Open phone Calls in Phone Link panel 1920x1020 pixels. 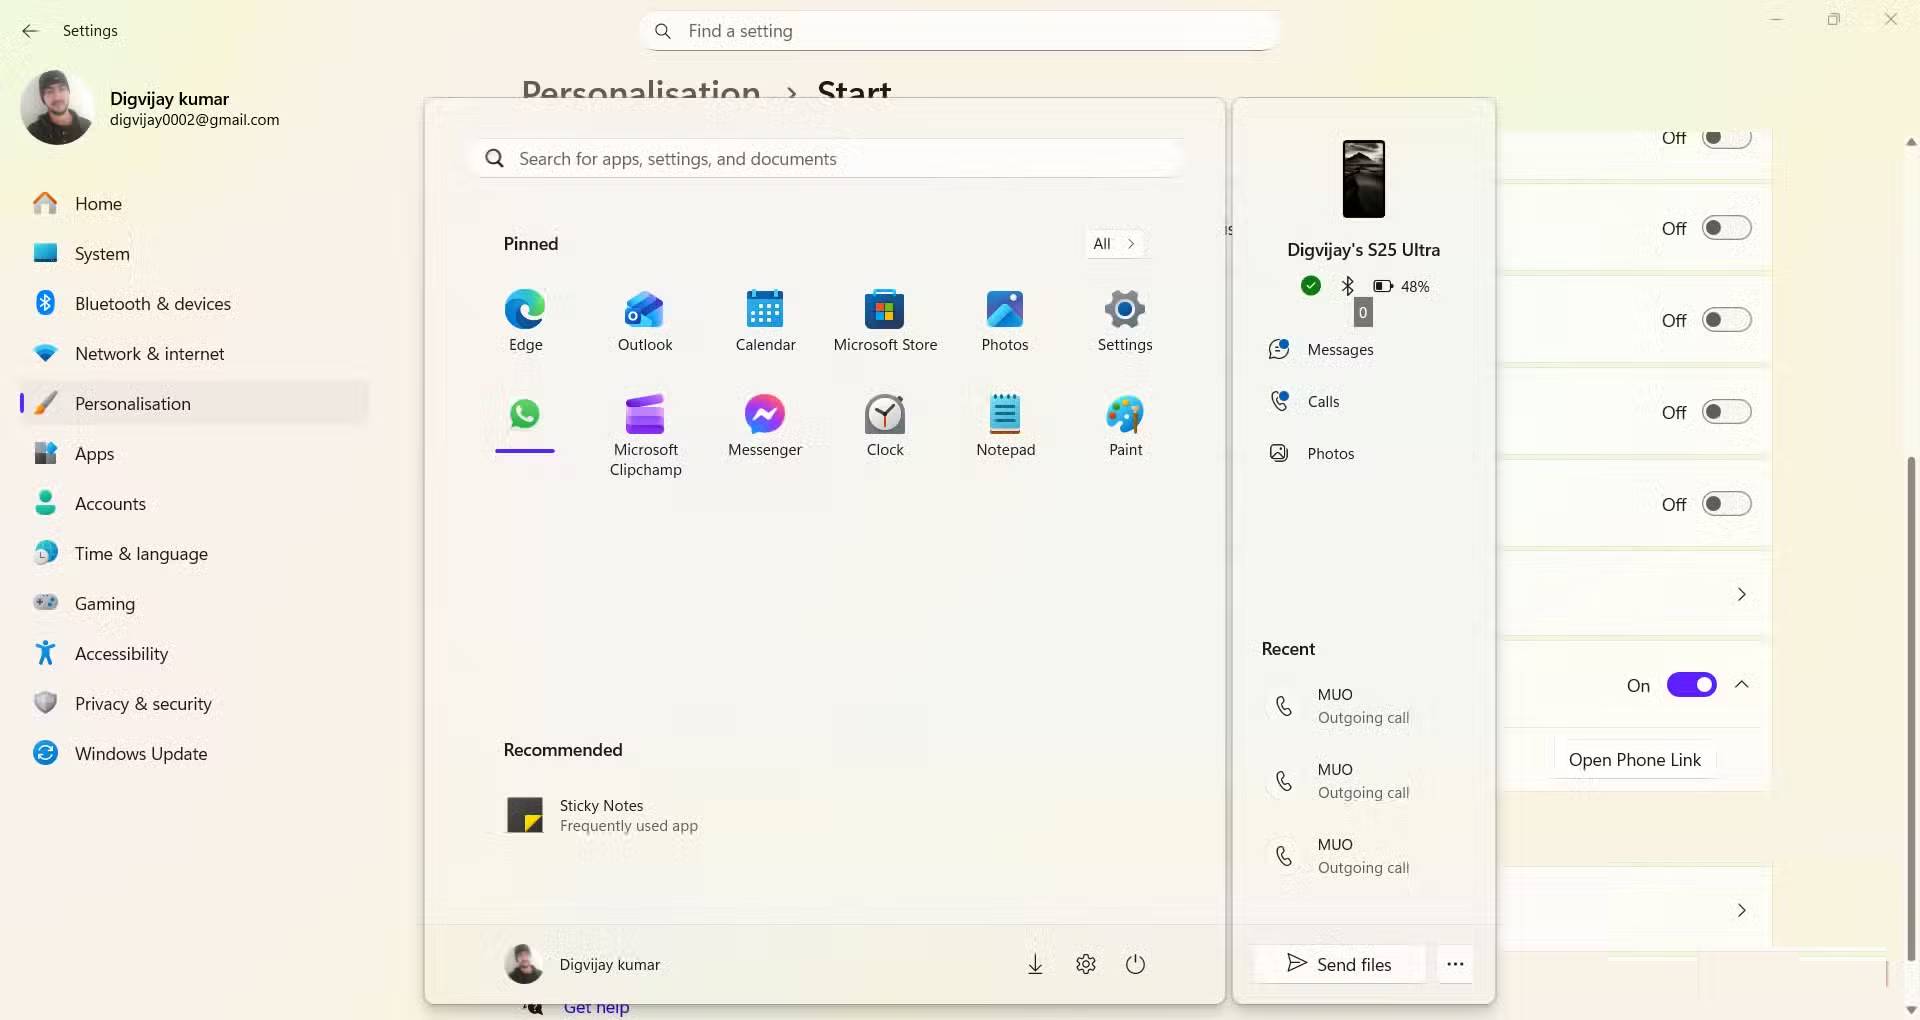(x=1304, y=401)
